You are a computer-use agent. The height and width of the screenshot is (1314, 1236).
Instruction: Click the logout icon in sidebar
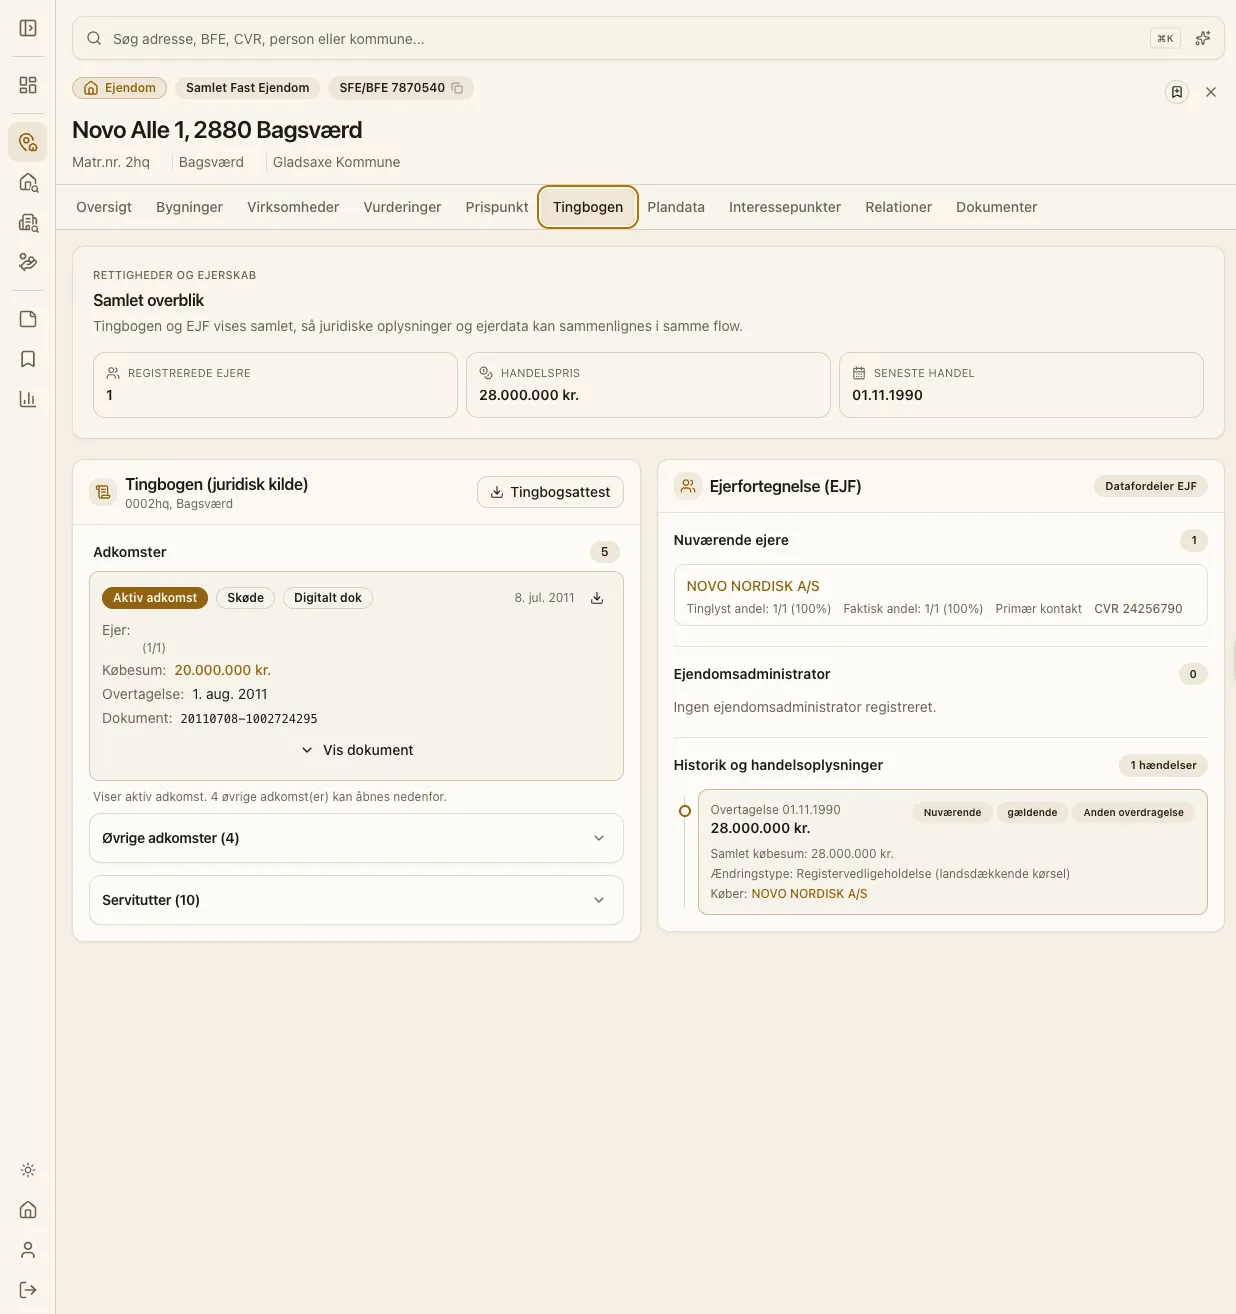coord(28,1290)
